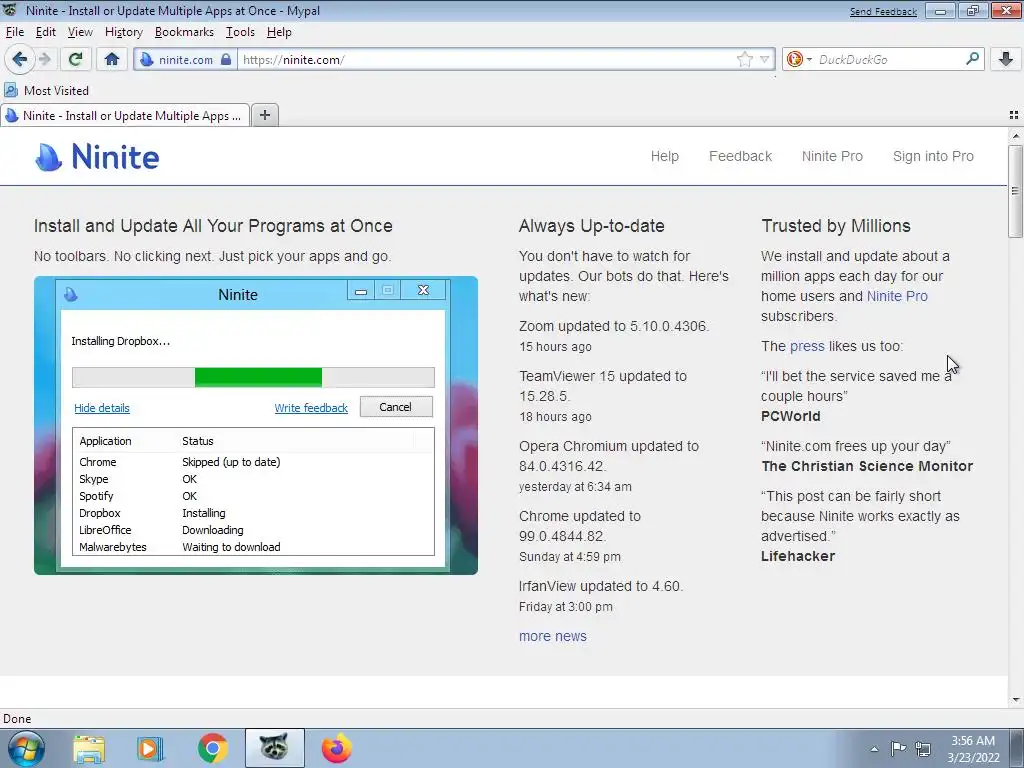The image size is (1024, 768).
Task: Open Google Chrome from the taskbar
Action: (212, 748)
